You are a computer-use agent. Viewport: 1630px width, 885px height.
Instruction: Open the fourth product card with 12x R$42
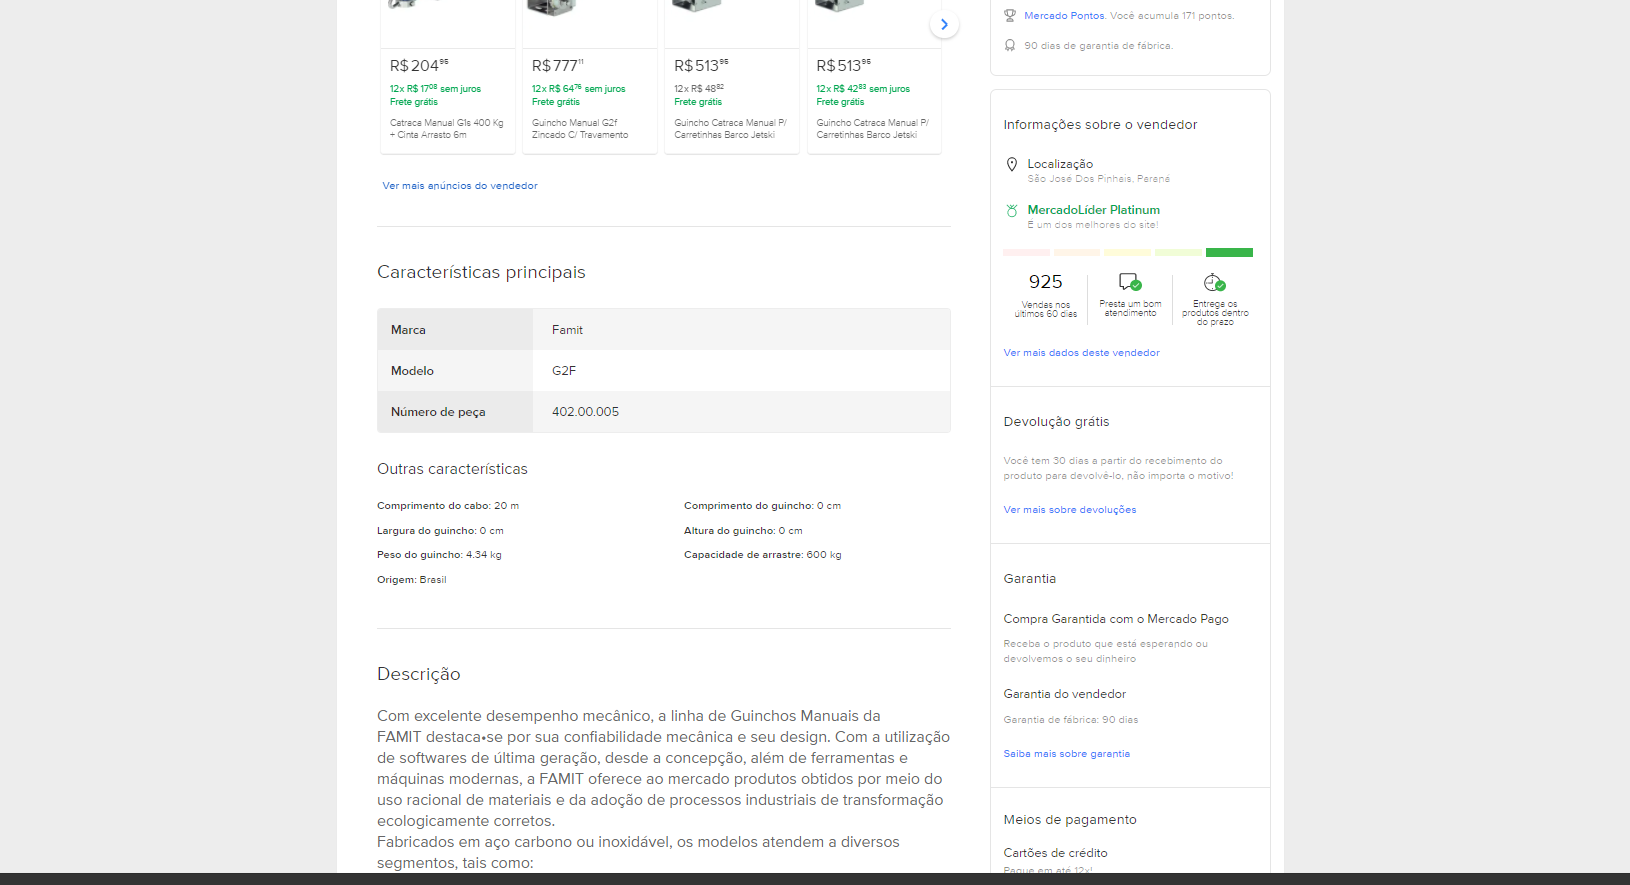873,100
